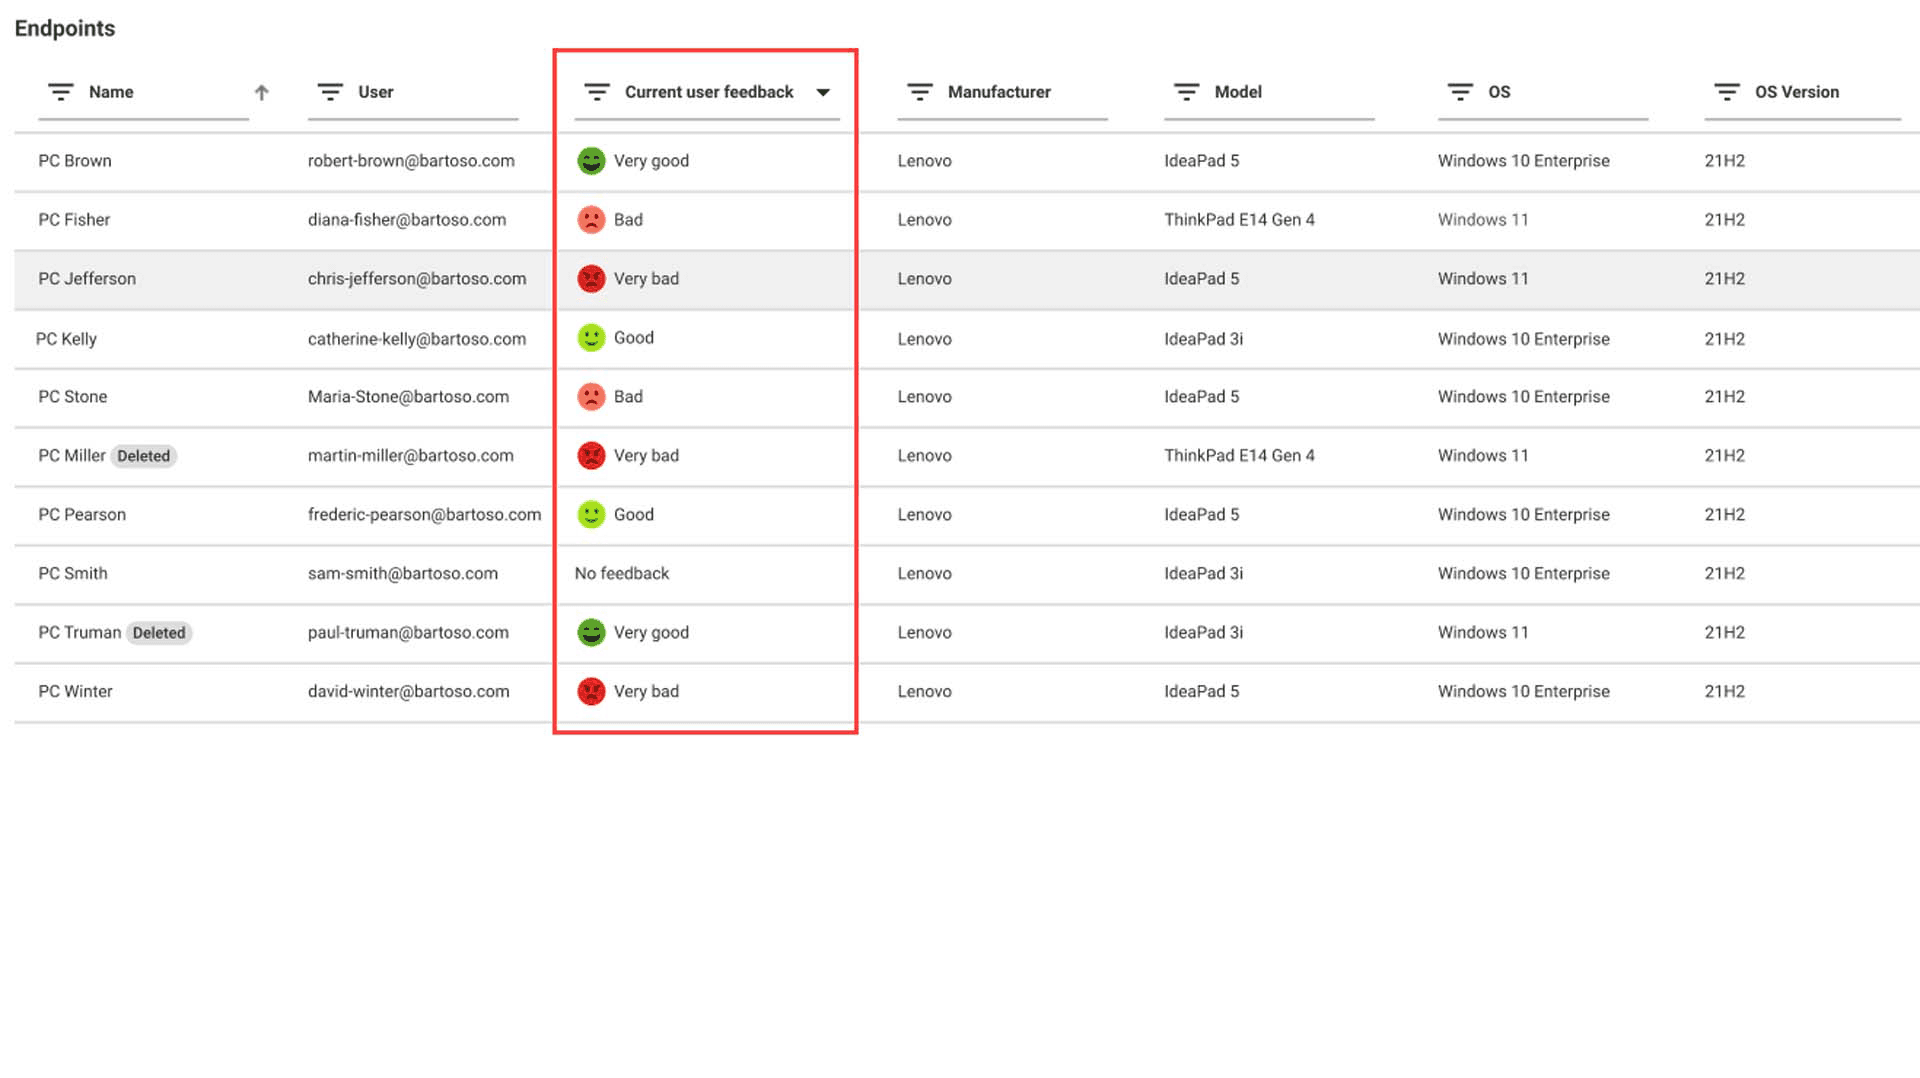Screen dimensions: 1920x1078
Task: Click the User column header label
Action: (376, 92)
